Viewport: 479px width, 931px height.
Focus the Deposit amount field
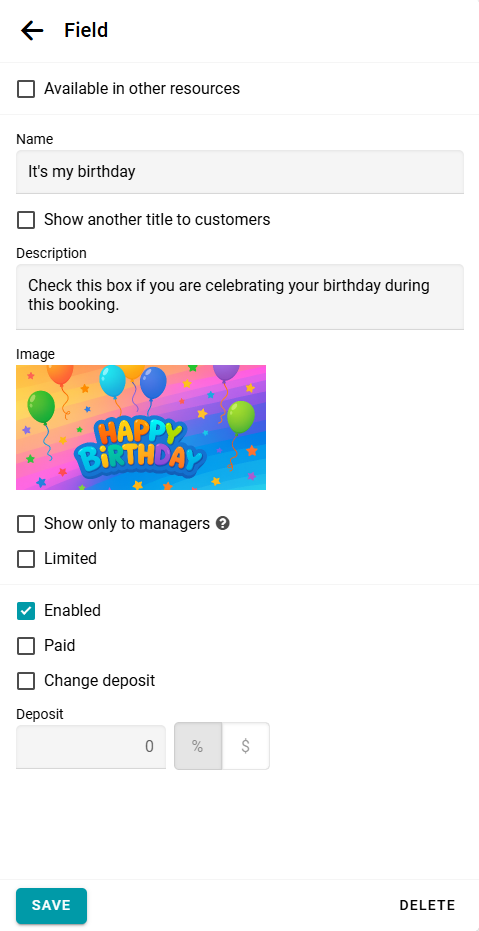point(91,746)
